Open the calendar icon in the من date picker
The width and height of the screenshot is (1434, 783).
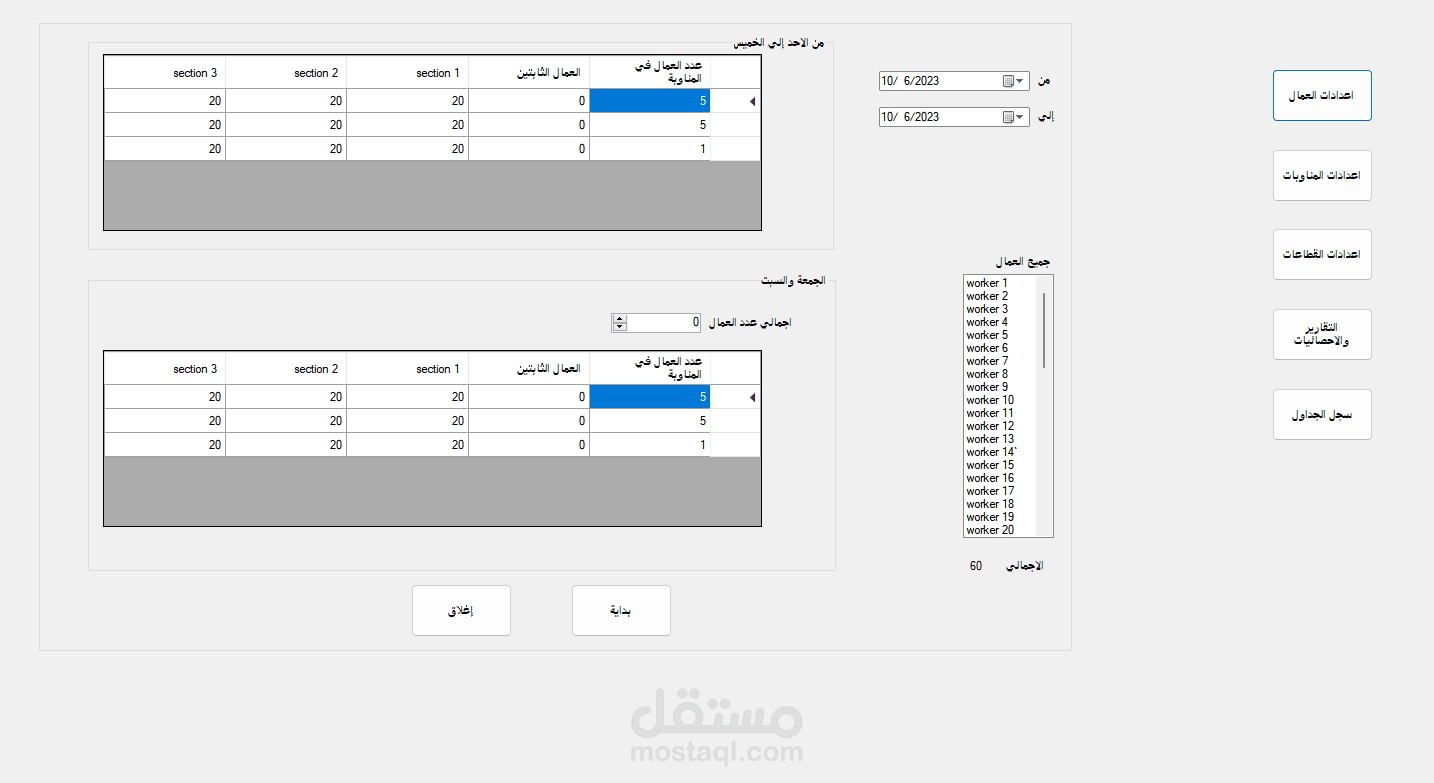click(x=1009, y=81)
